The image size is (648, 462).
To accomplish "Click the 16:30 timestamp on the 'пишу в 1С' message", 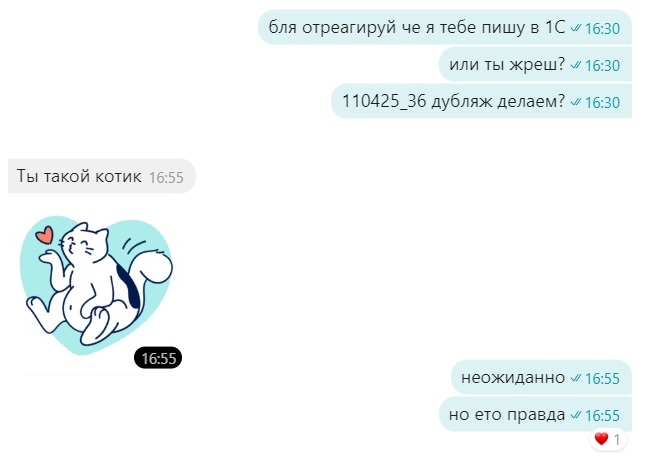I will point(603,29).
